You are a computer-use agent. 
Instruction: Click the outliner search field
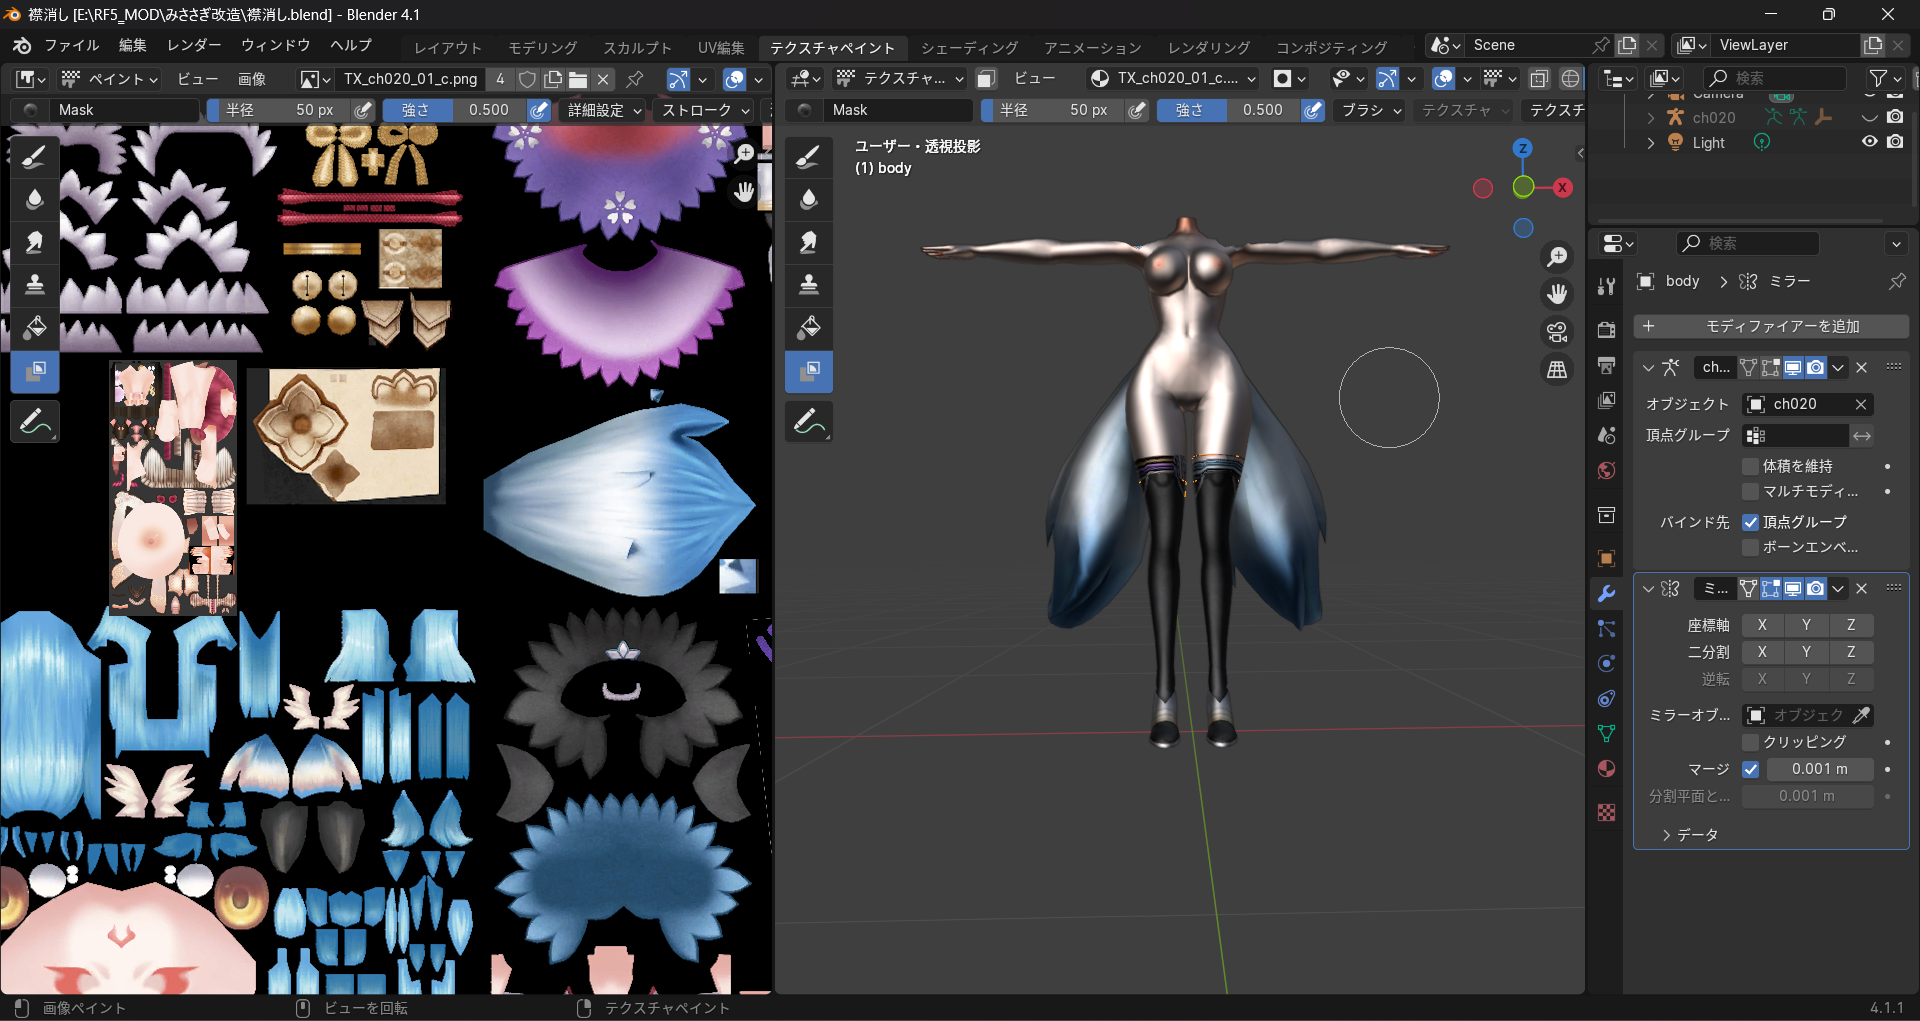pyautogui.click(x=1773, y=78)
